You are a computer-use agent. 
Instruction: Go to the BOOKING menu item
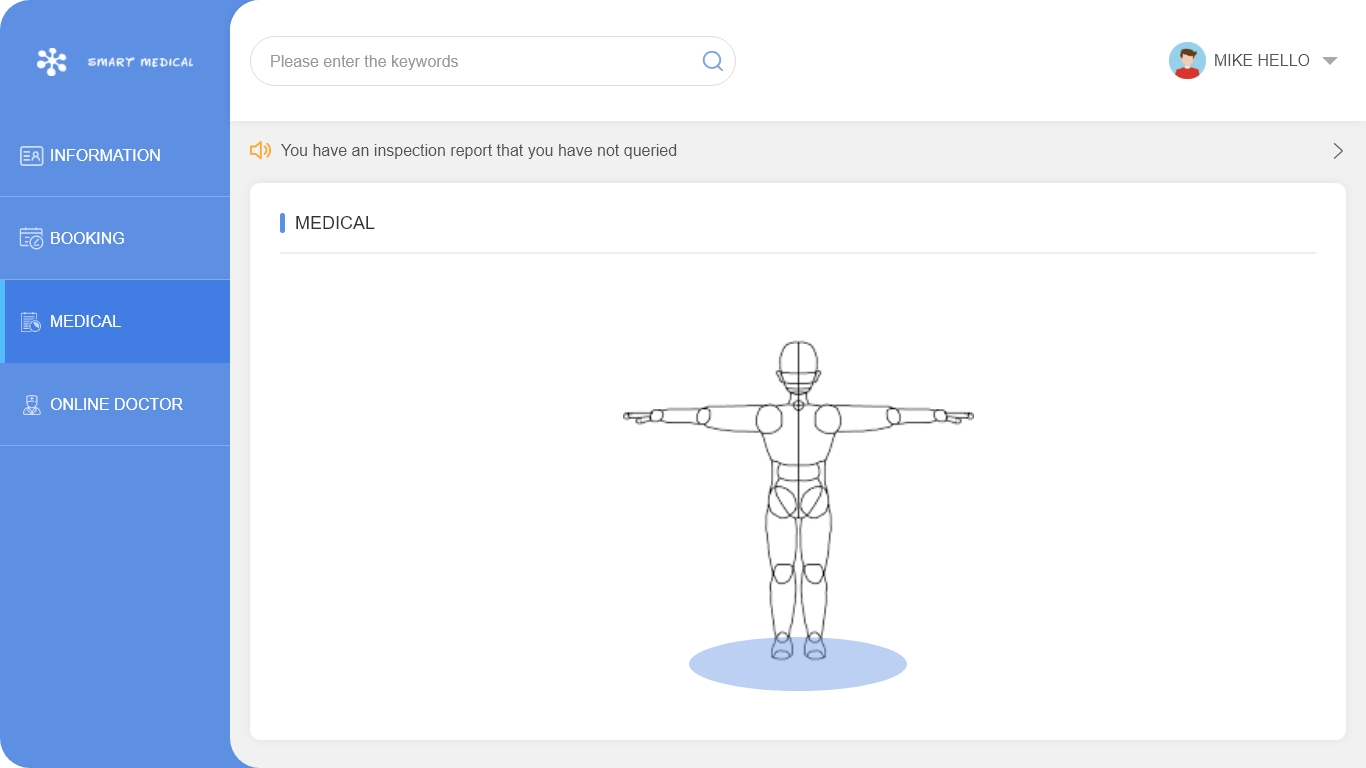87,239
